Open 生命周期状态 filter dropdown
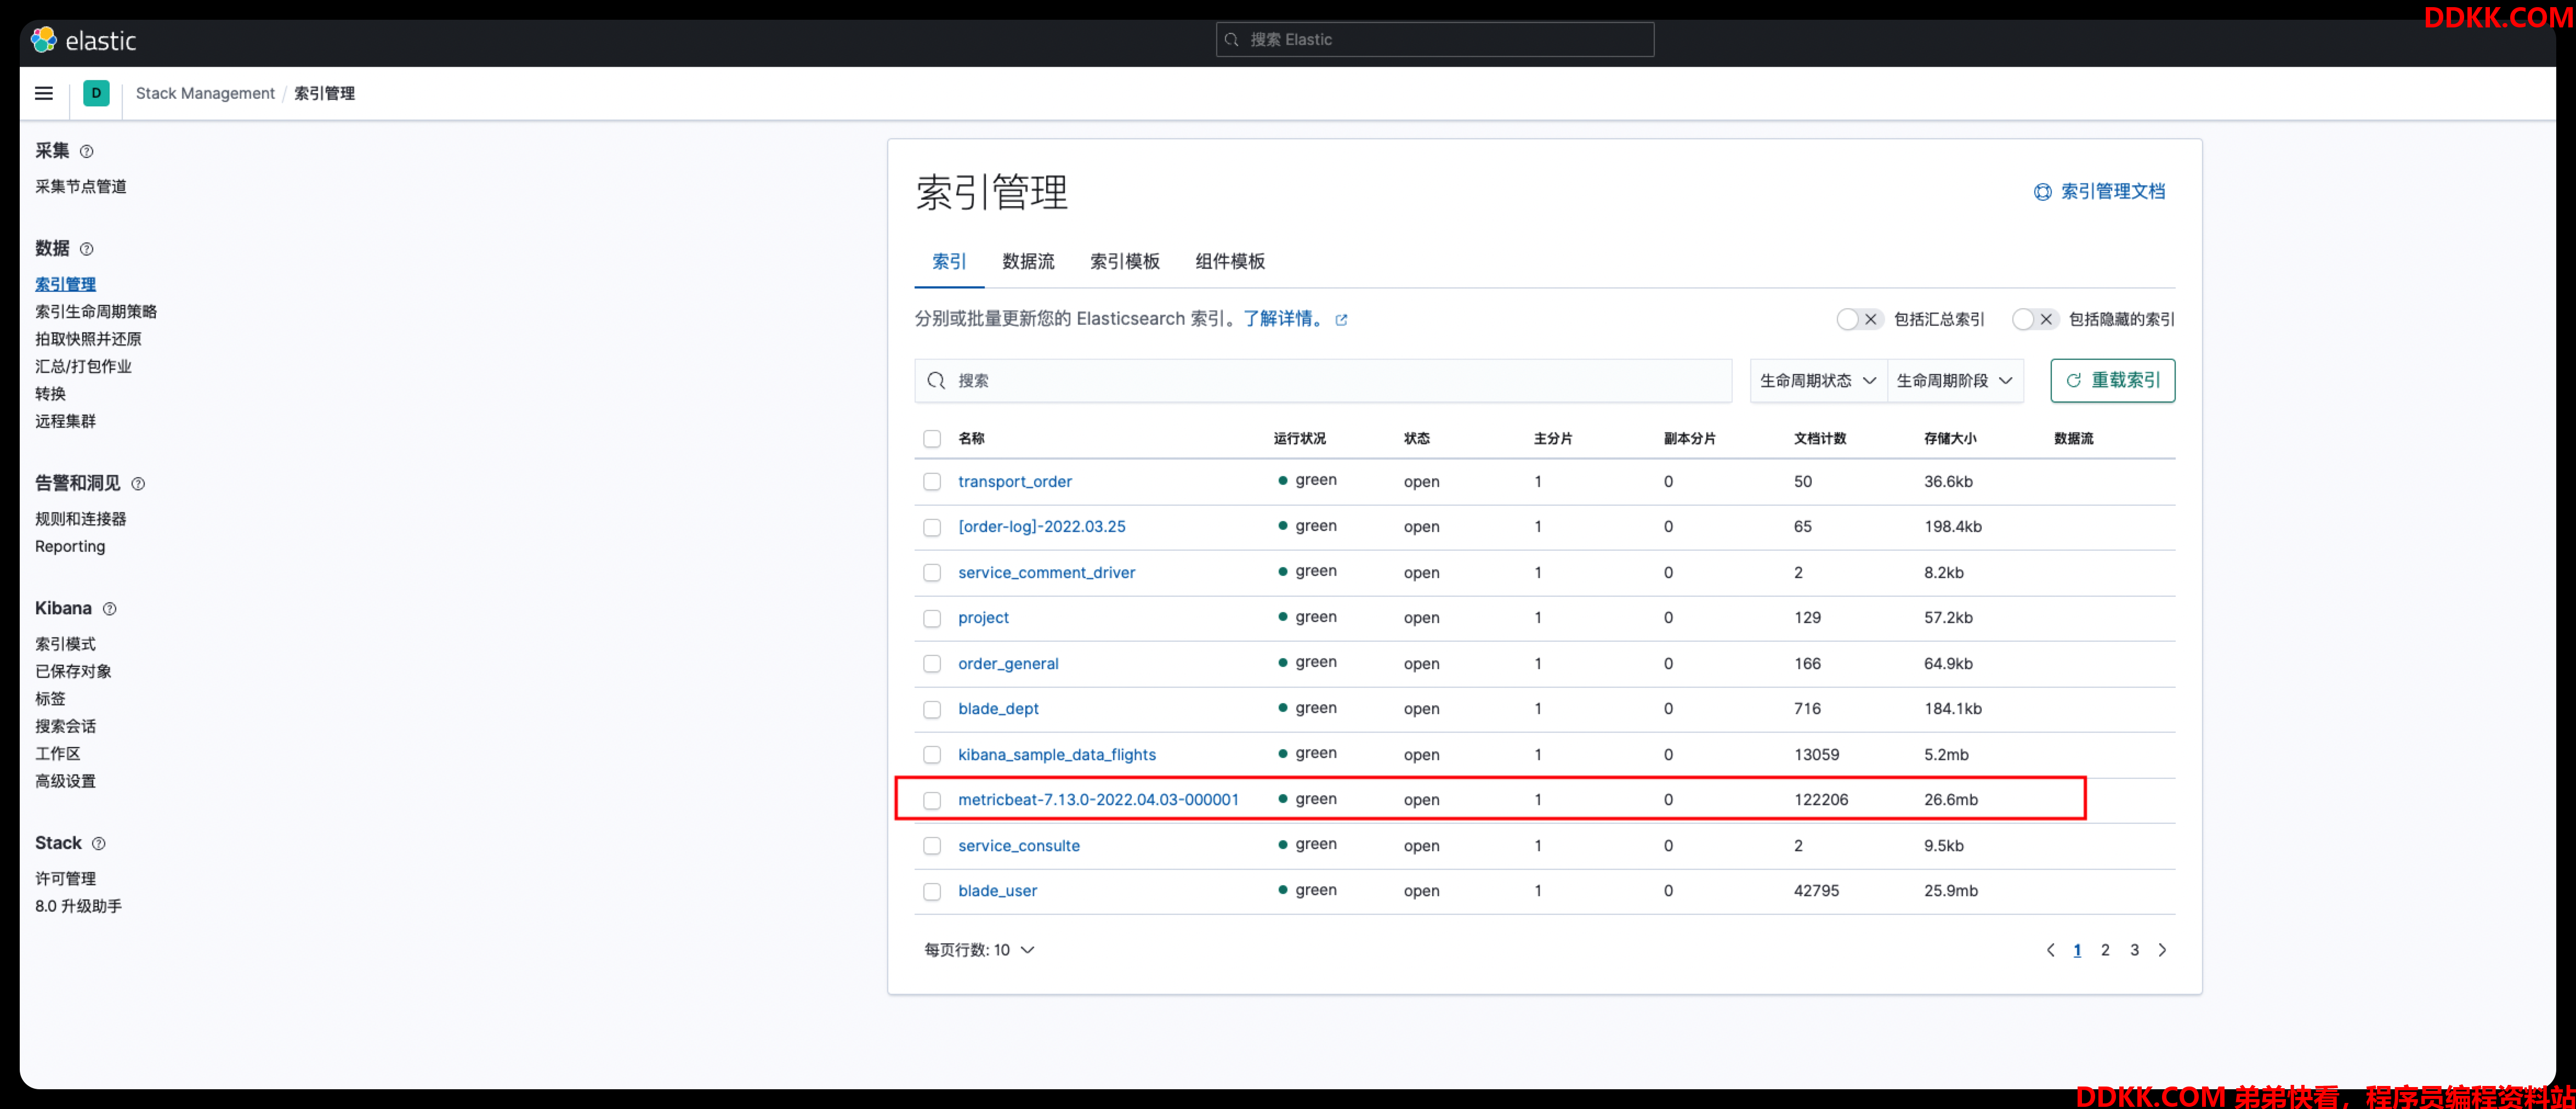The width and height of the screenshot is (2576, 1109). (1818, 381)
